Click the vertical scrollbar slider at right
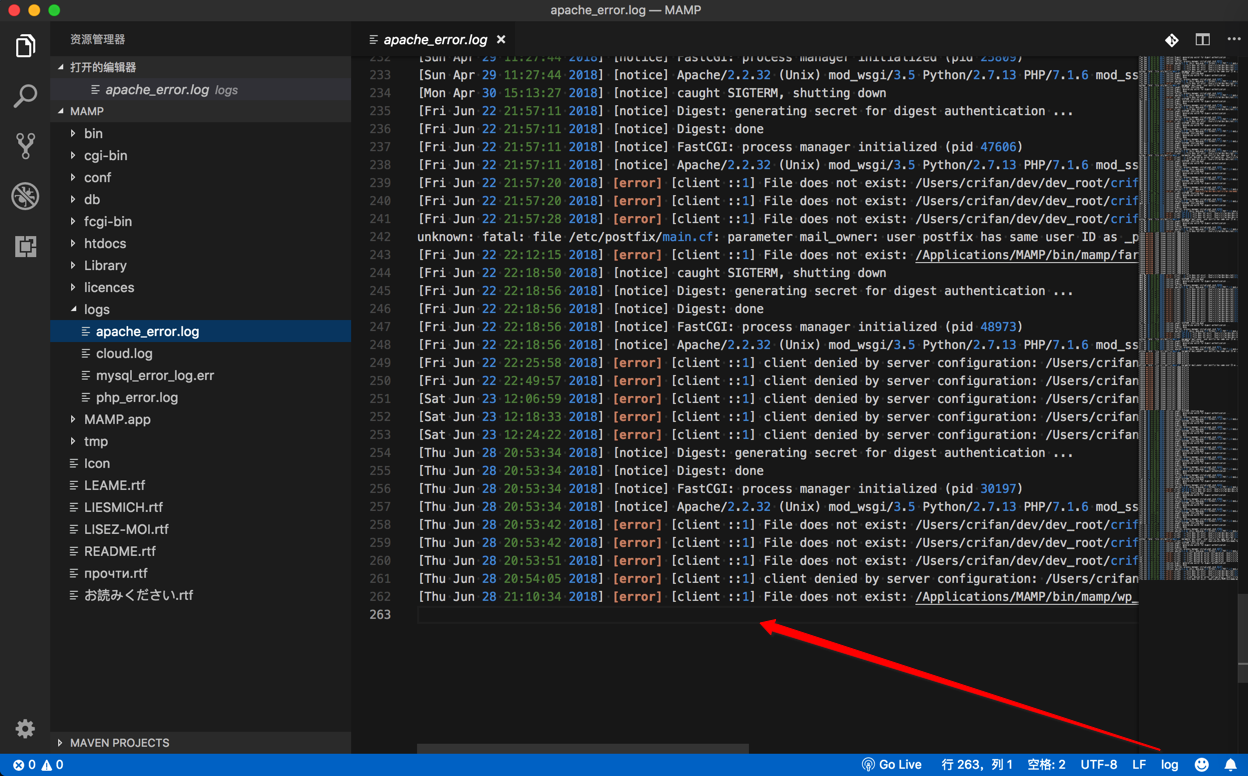The height and width of the screenshot is (777, 1248). [x=1242, y=637]
